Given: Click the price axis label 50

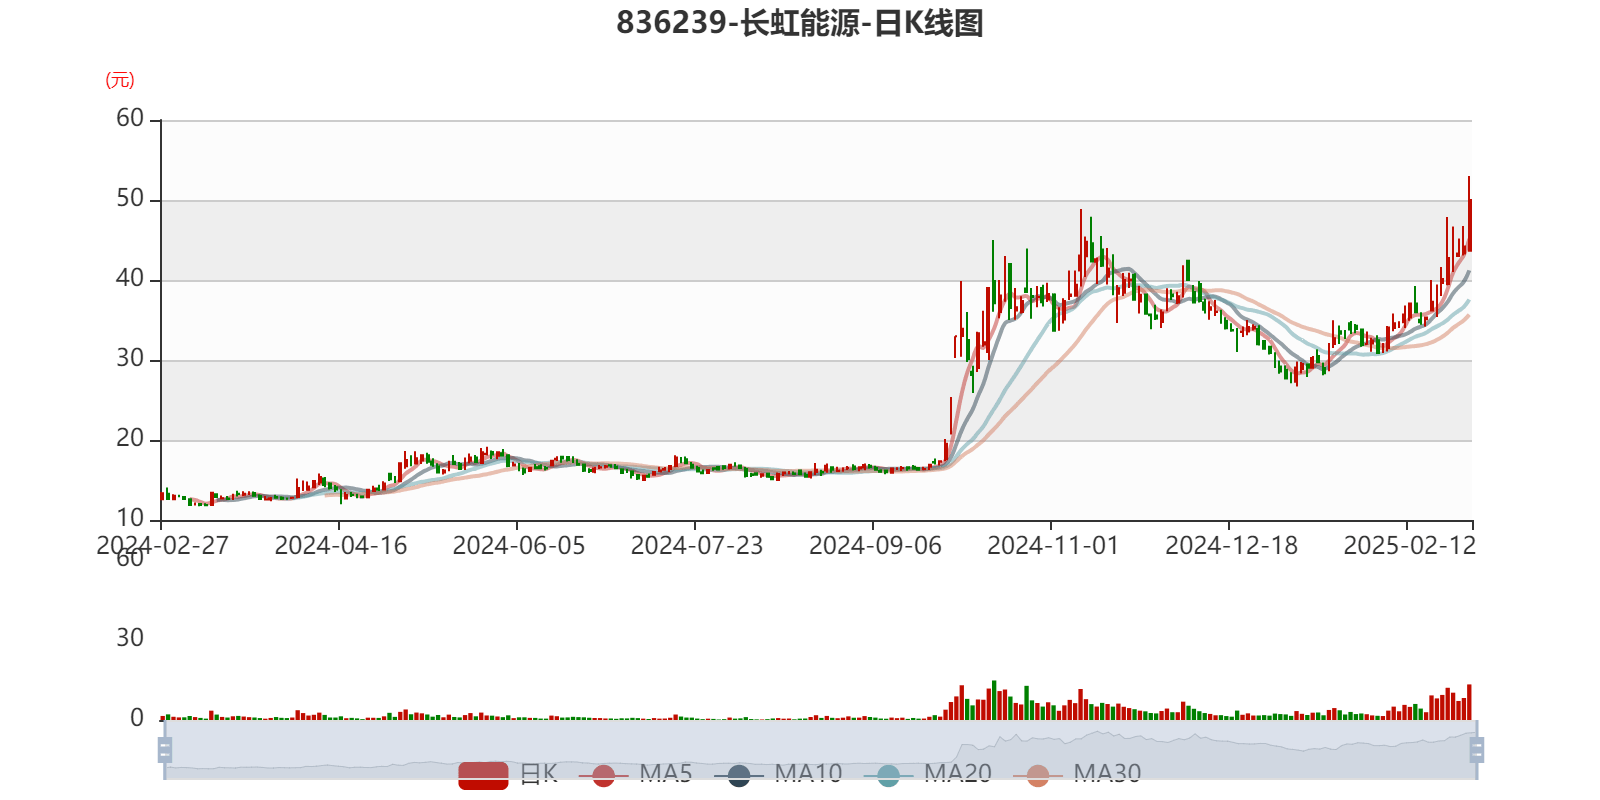Looking at the screenshot, I should (x=130, y=199).
